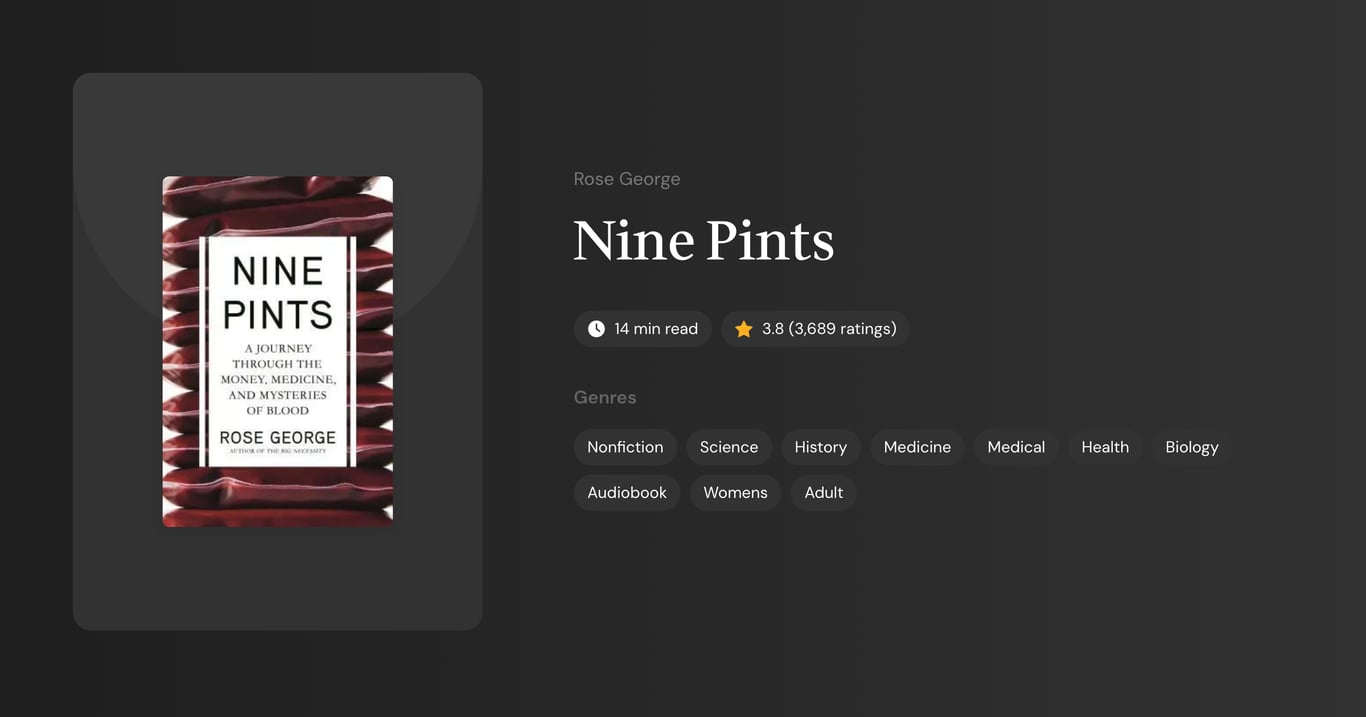The image size is (1366, 717).
Task: Open author Rose George's name link
Action: [627, 179]
